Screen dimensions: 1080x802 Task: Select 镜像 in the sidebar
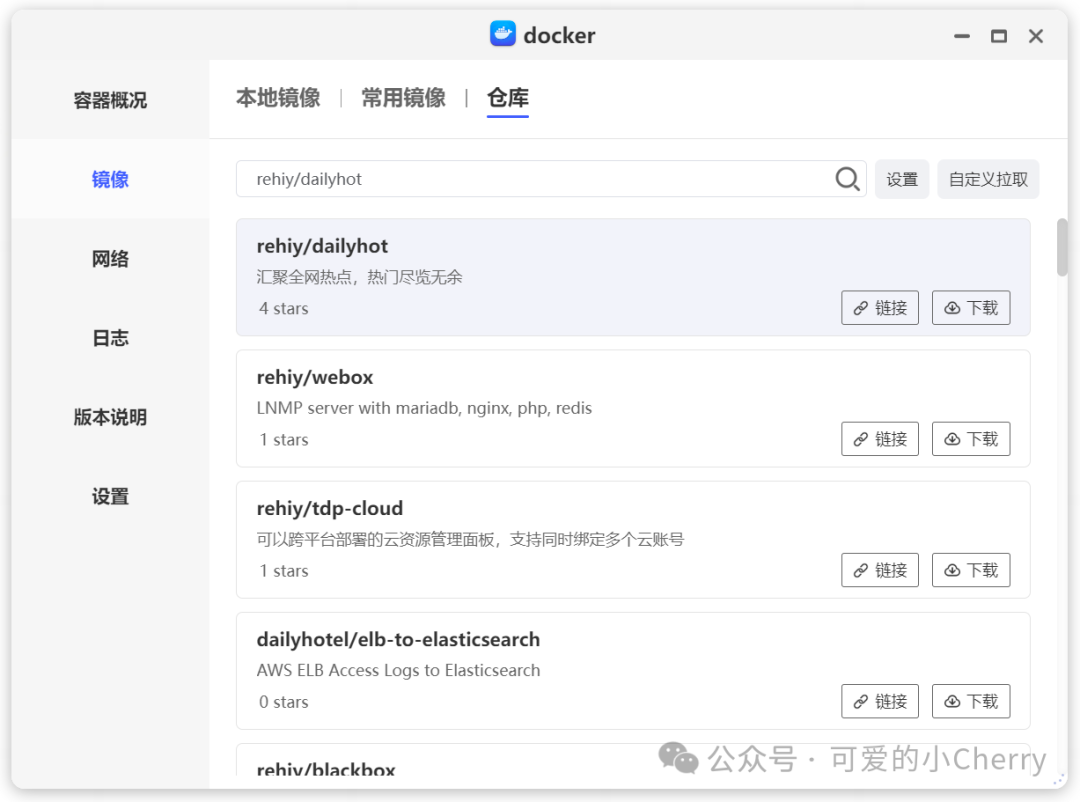pyautogui.click(x=110, y=180)
